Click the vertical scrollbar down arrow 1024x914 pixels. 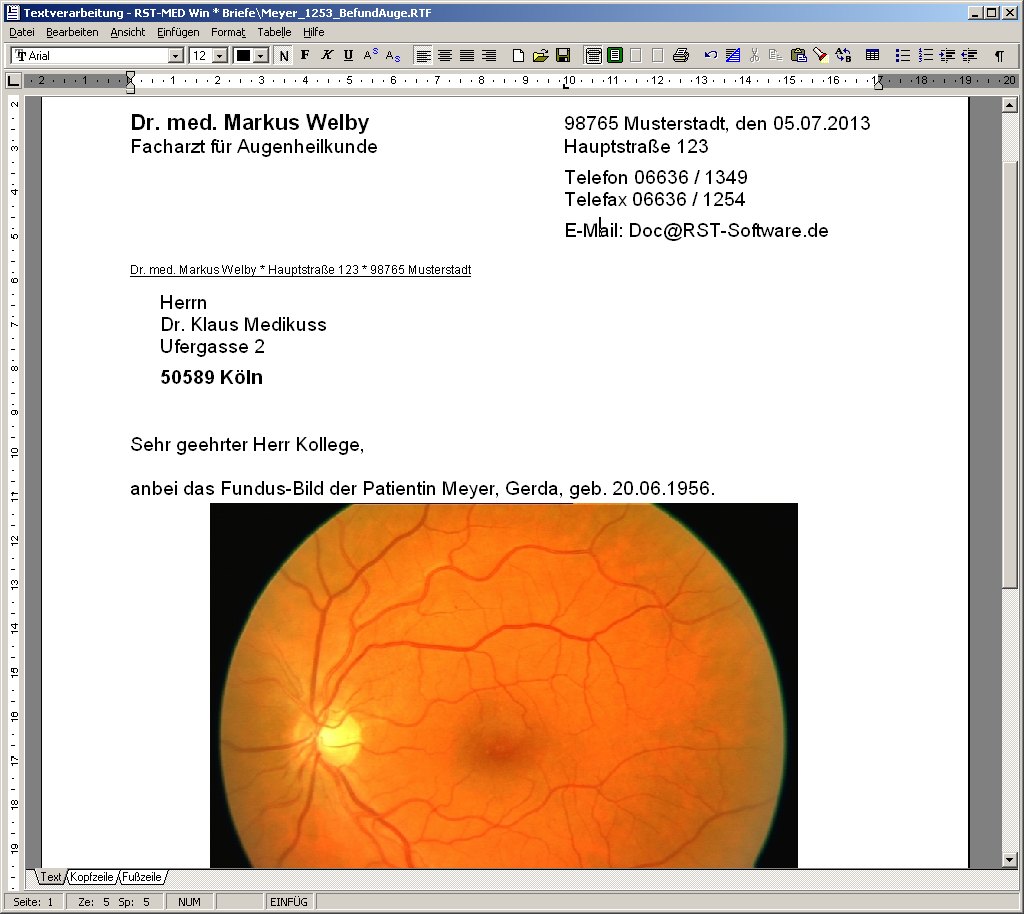point(1010,860)
